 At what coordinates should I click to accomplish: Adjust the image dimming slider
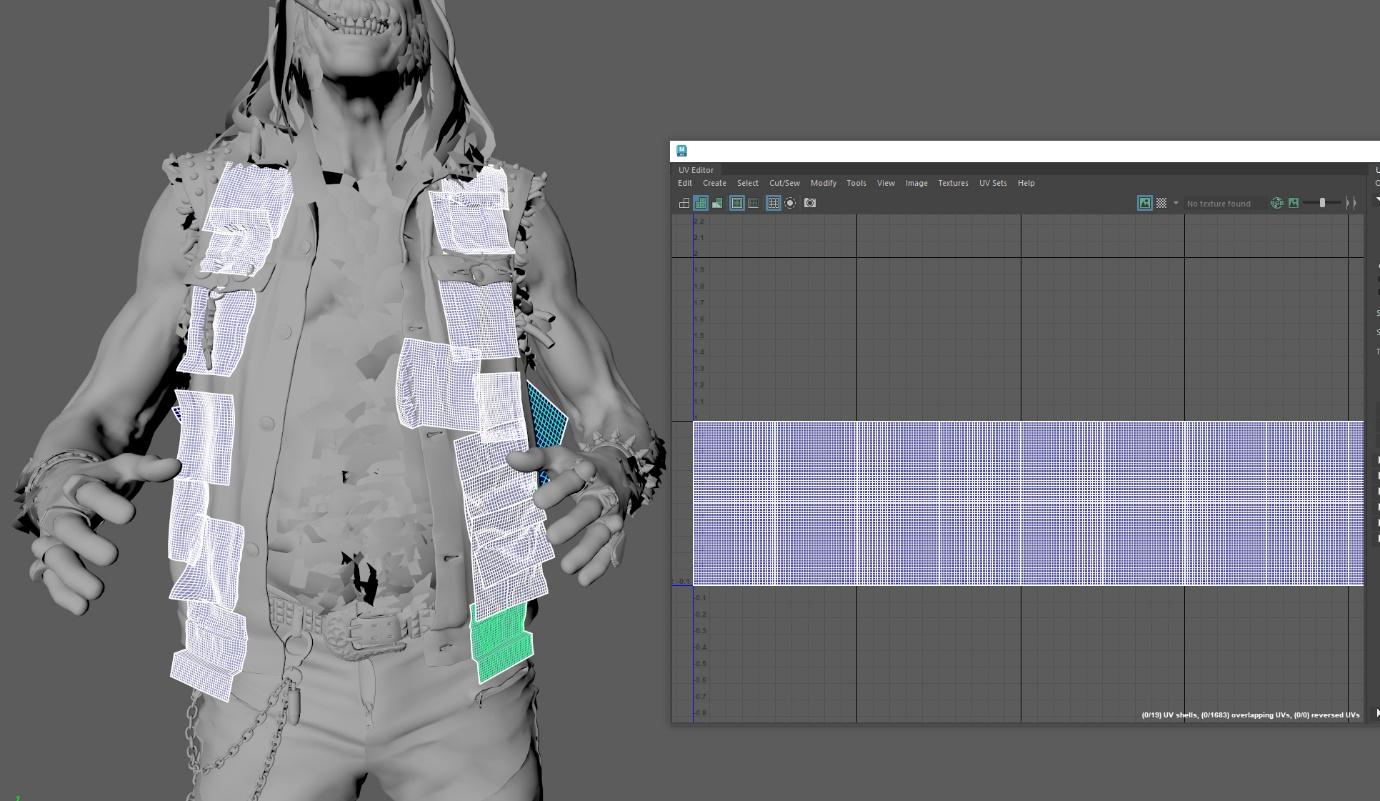coord(1322,203)
